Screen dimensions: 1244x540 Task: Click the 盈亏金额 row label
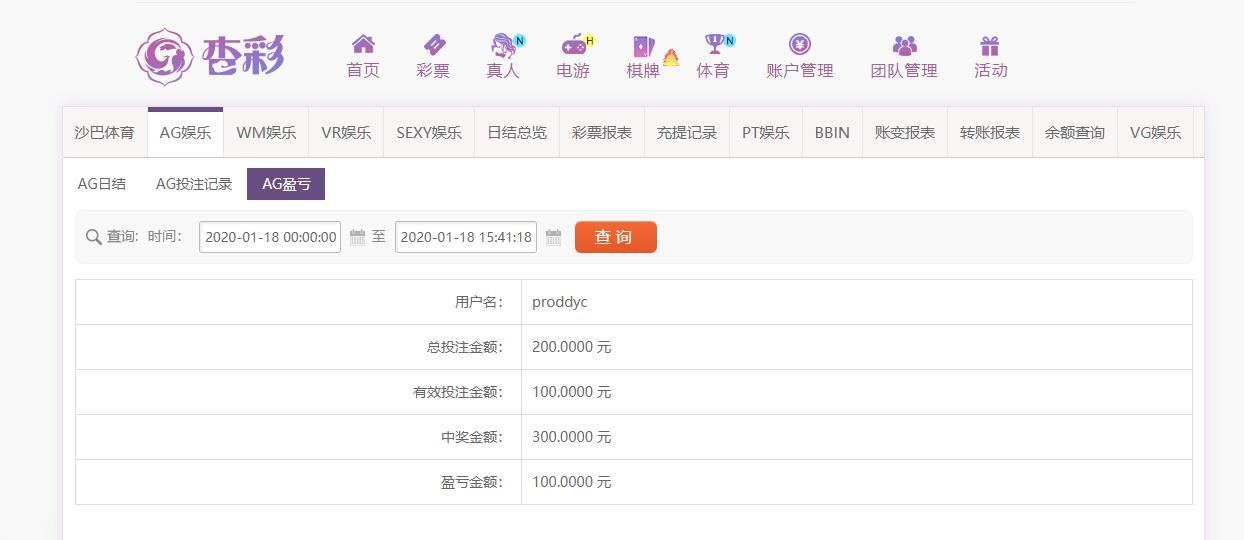[472, 482]
